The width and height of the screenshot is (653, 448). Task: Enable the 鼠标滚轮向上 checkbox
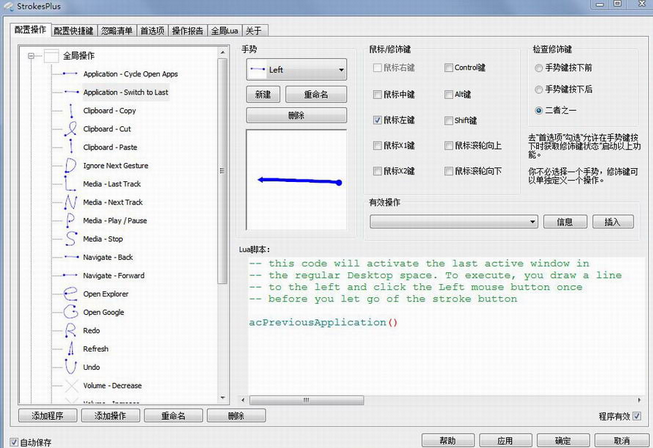tap(449, 145)
